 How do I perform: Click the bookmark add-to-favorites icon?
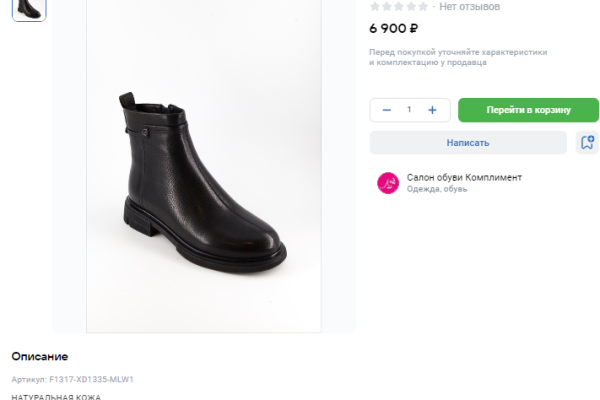587,143
